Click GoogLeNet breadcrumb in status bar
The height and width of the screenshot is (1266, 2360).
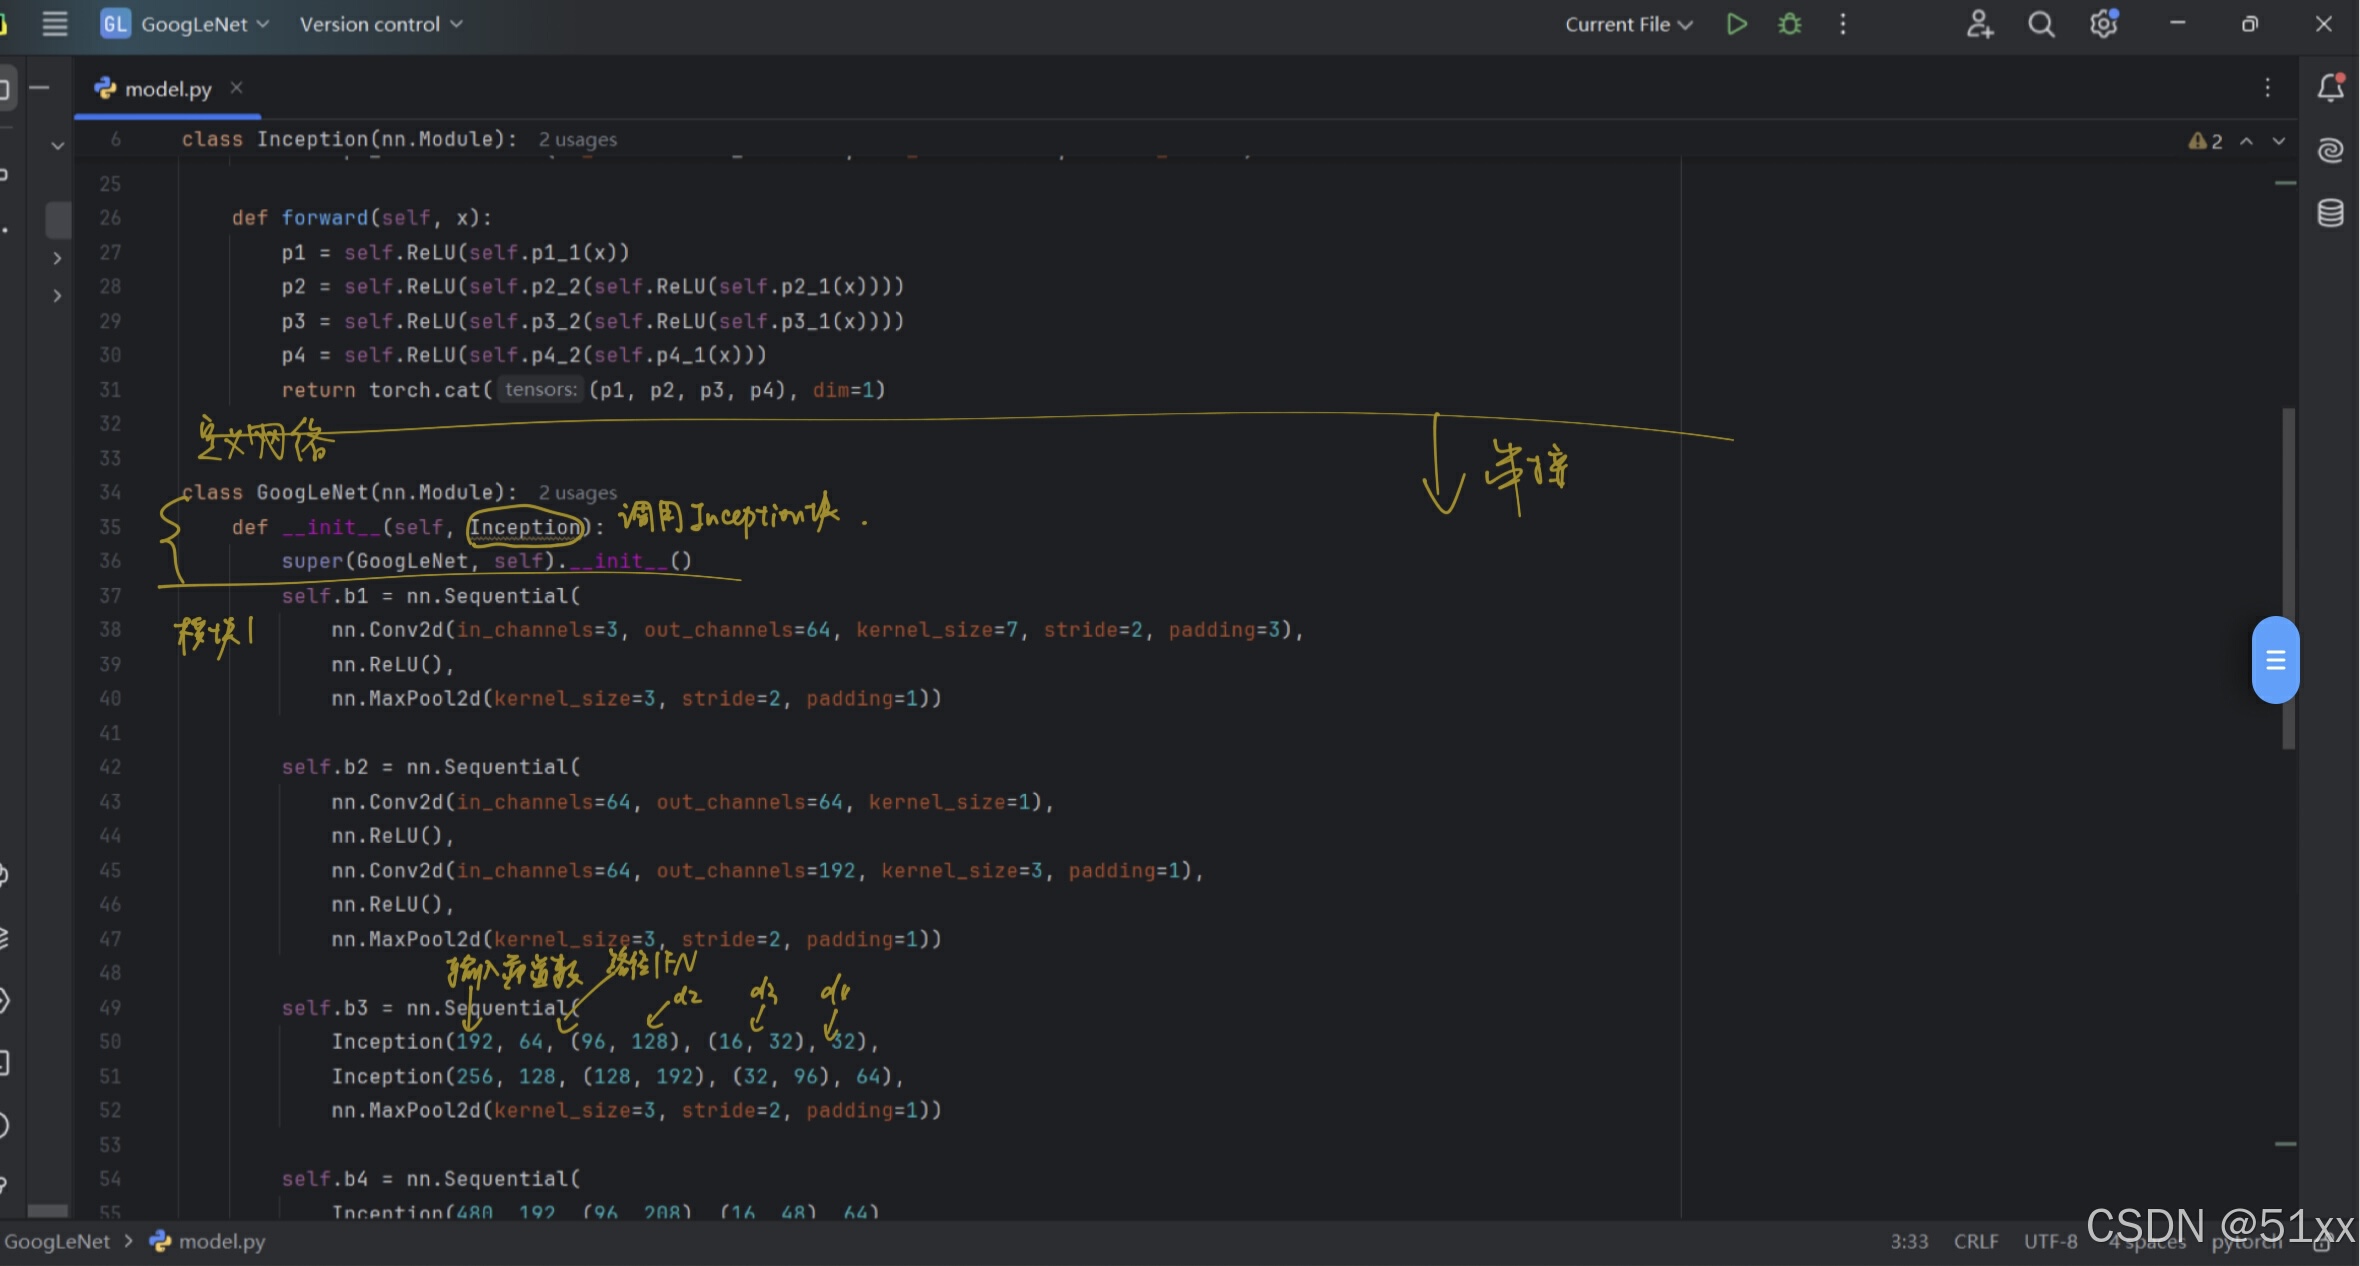pos(57,1241)
